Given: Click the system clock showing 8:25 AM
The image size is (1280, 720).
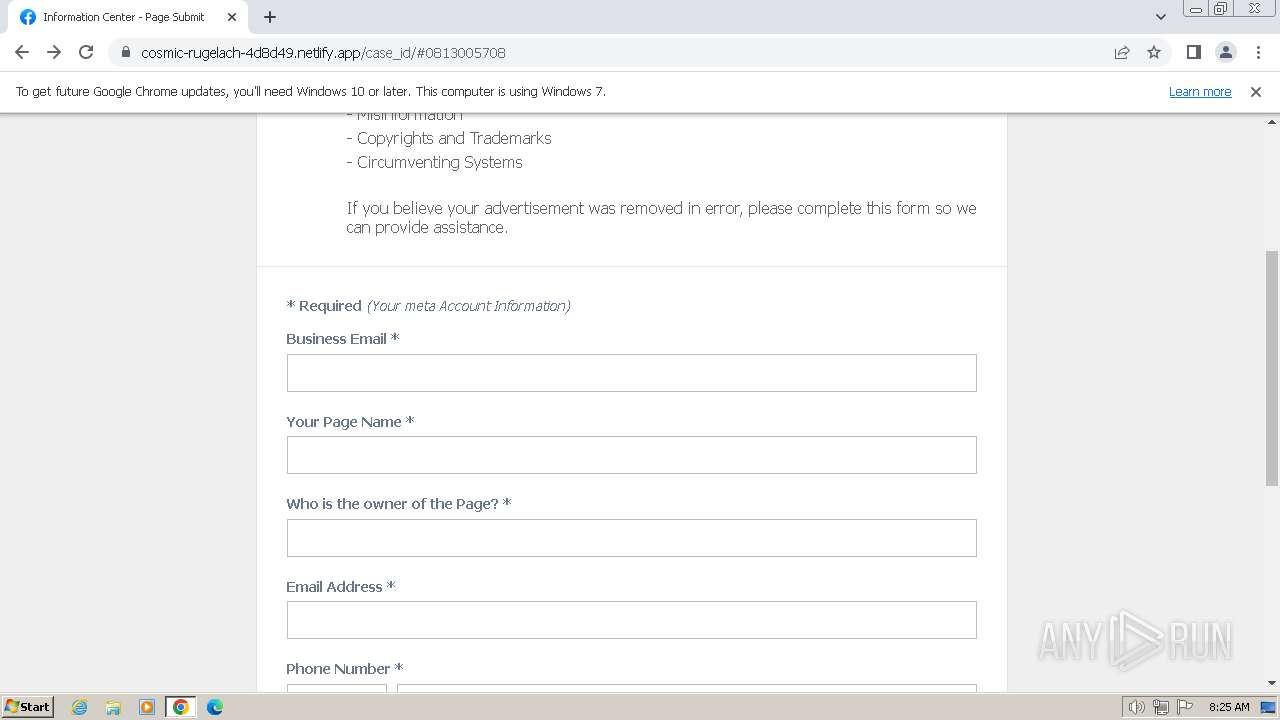Looking at the screenshot, I should click(x=1229, y=707).
